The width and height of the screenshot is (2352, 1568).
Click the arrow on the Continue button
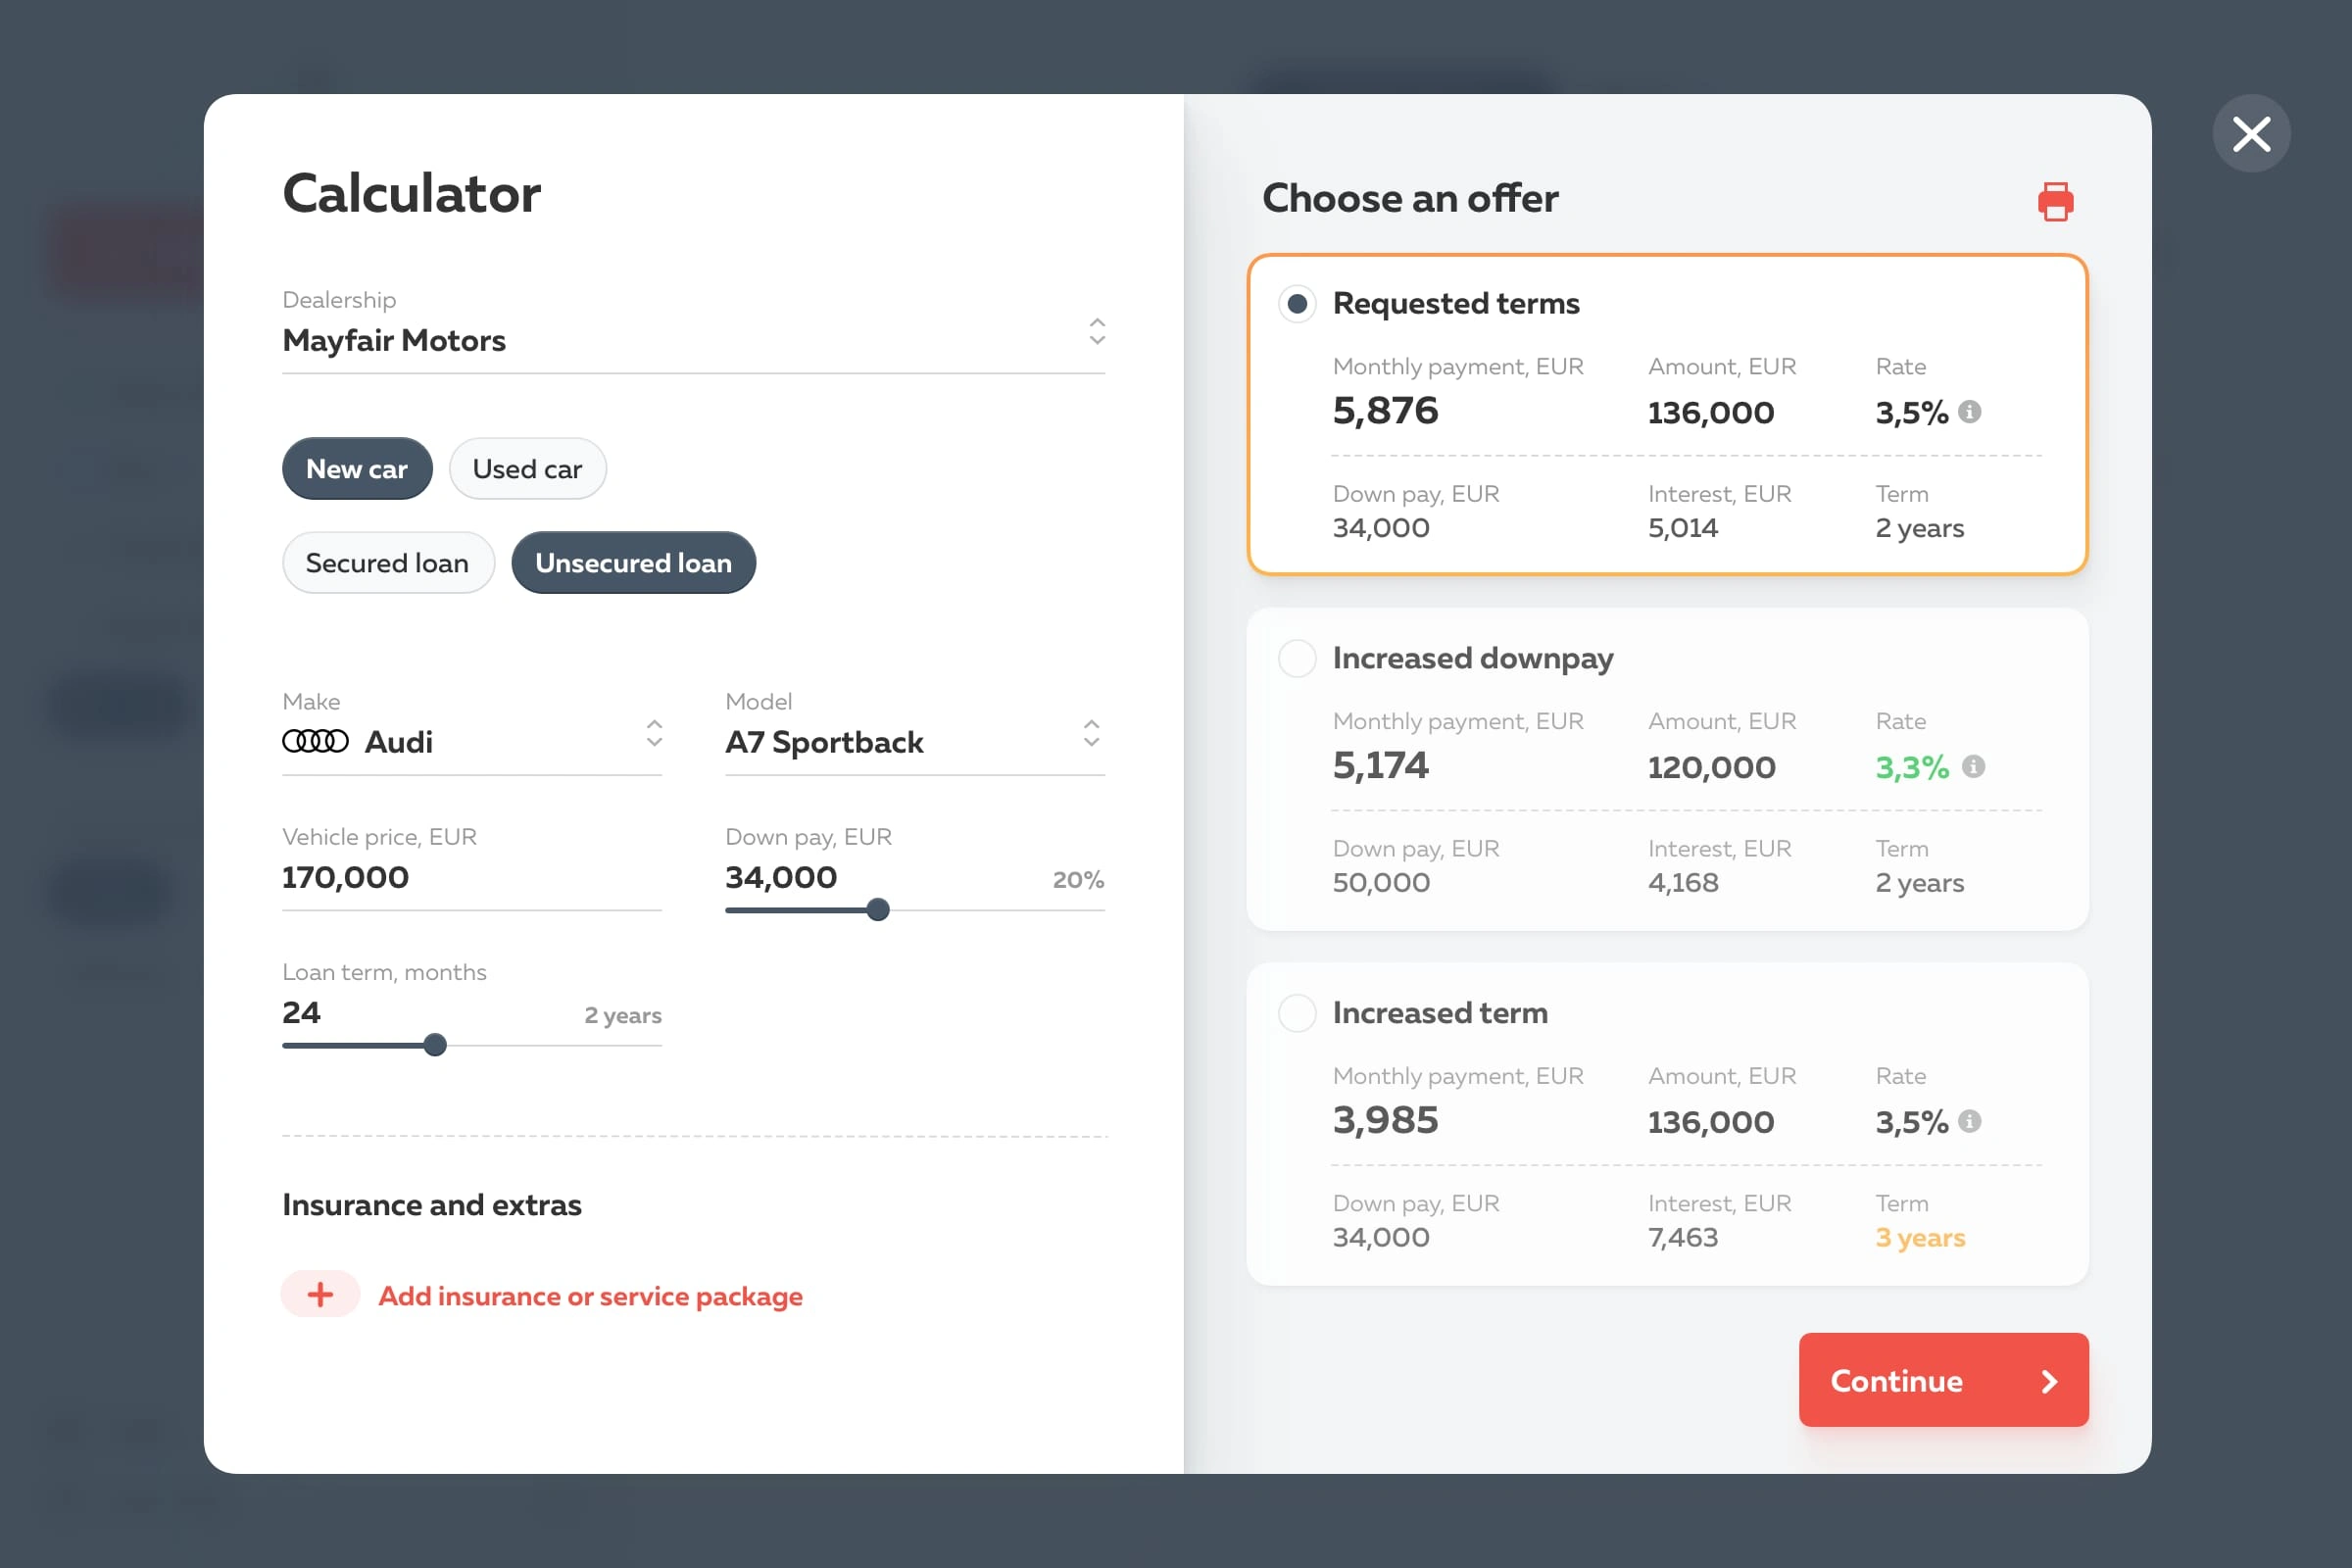(2049, 1381)
